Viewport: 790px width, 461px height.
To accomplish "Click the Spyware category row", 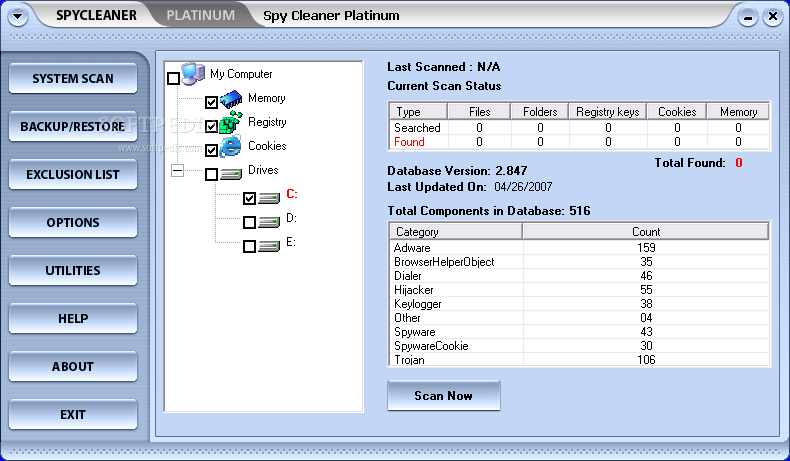I will 579,332.
